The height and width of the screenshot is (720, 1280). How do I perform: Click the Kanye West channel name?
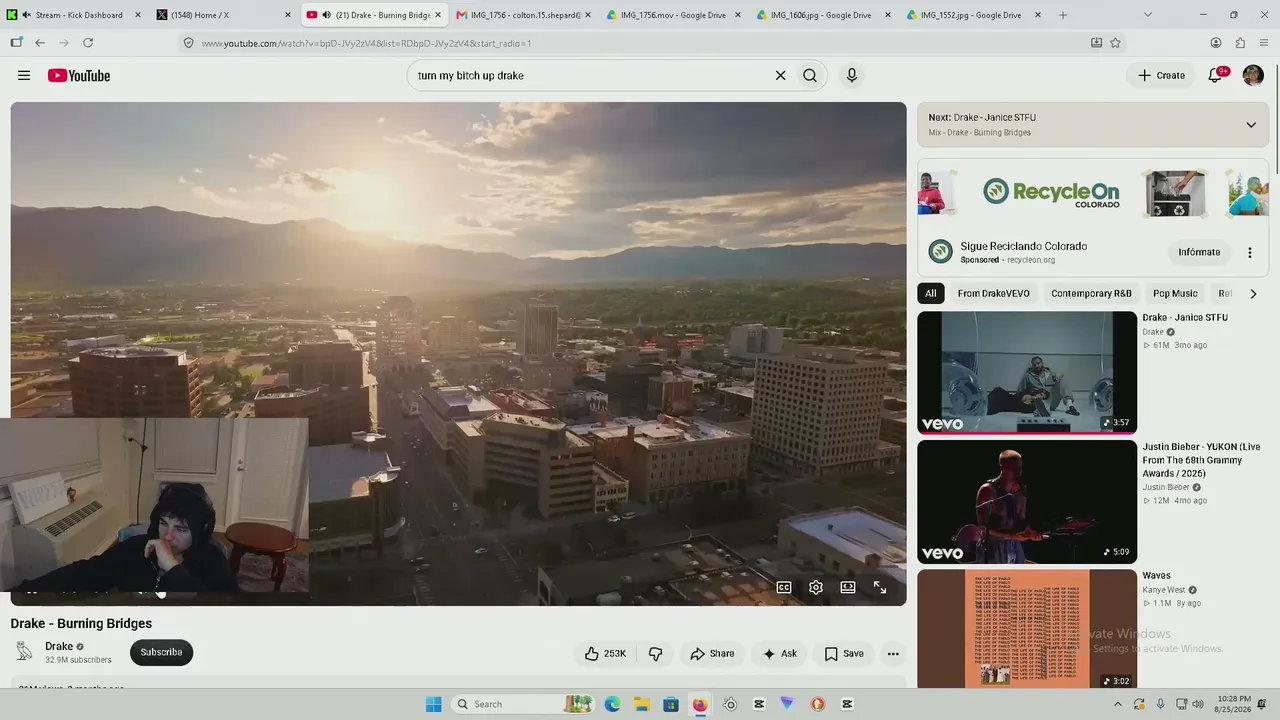1164,590
